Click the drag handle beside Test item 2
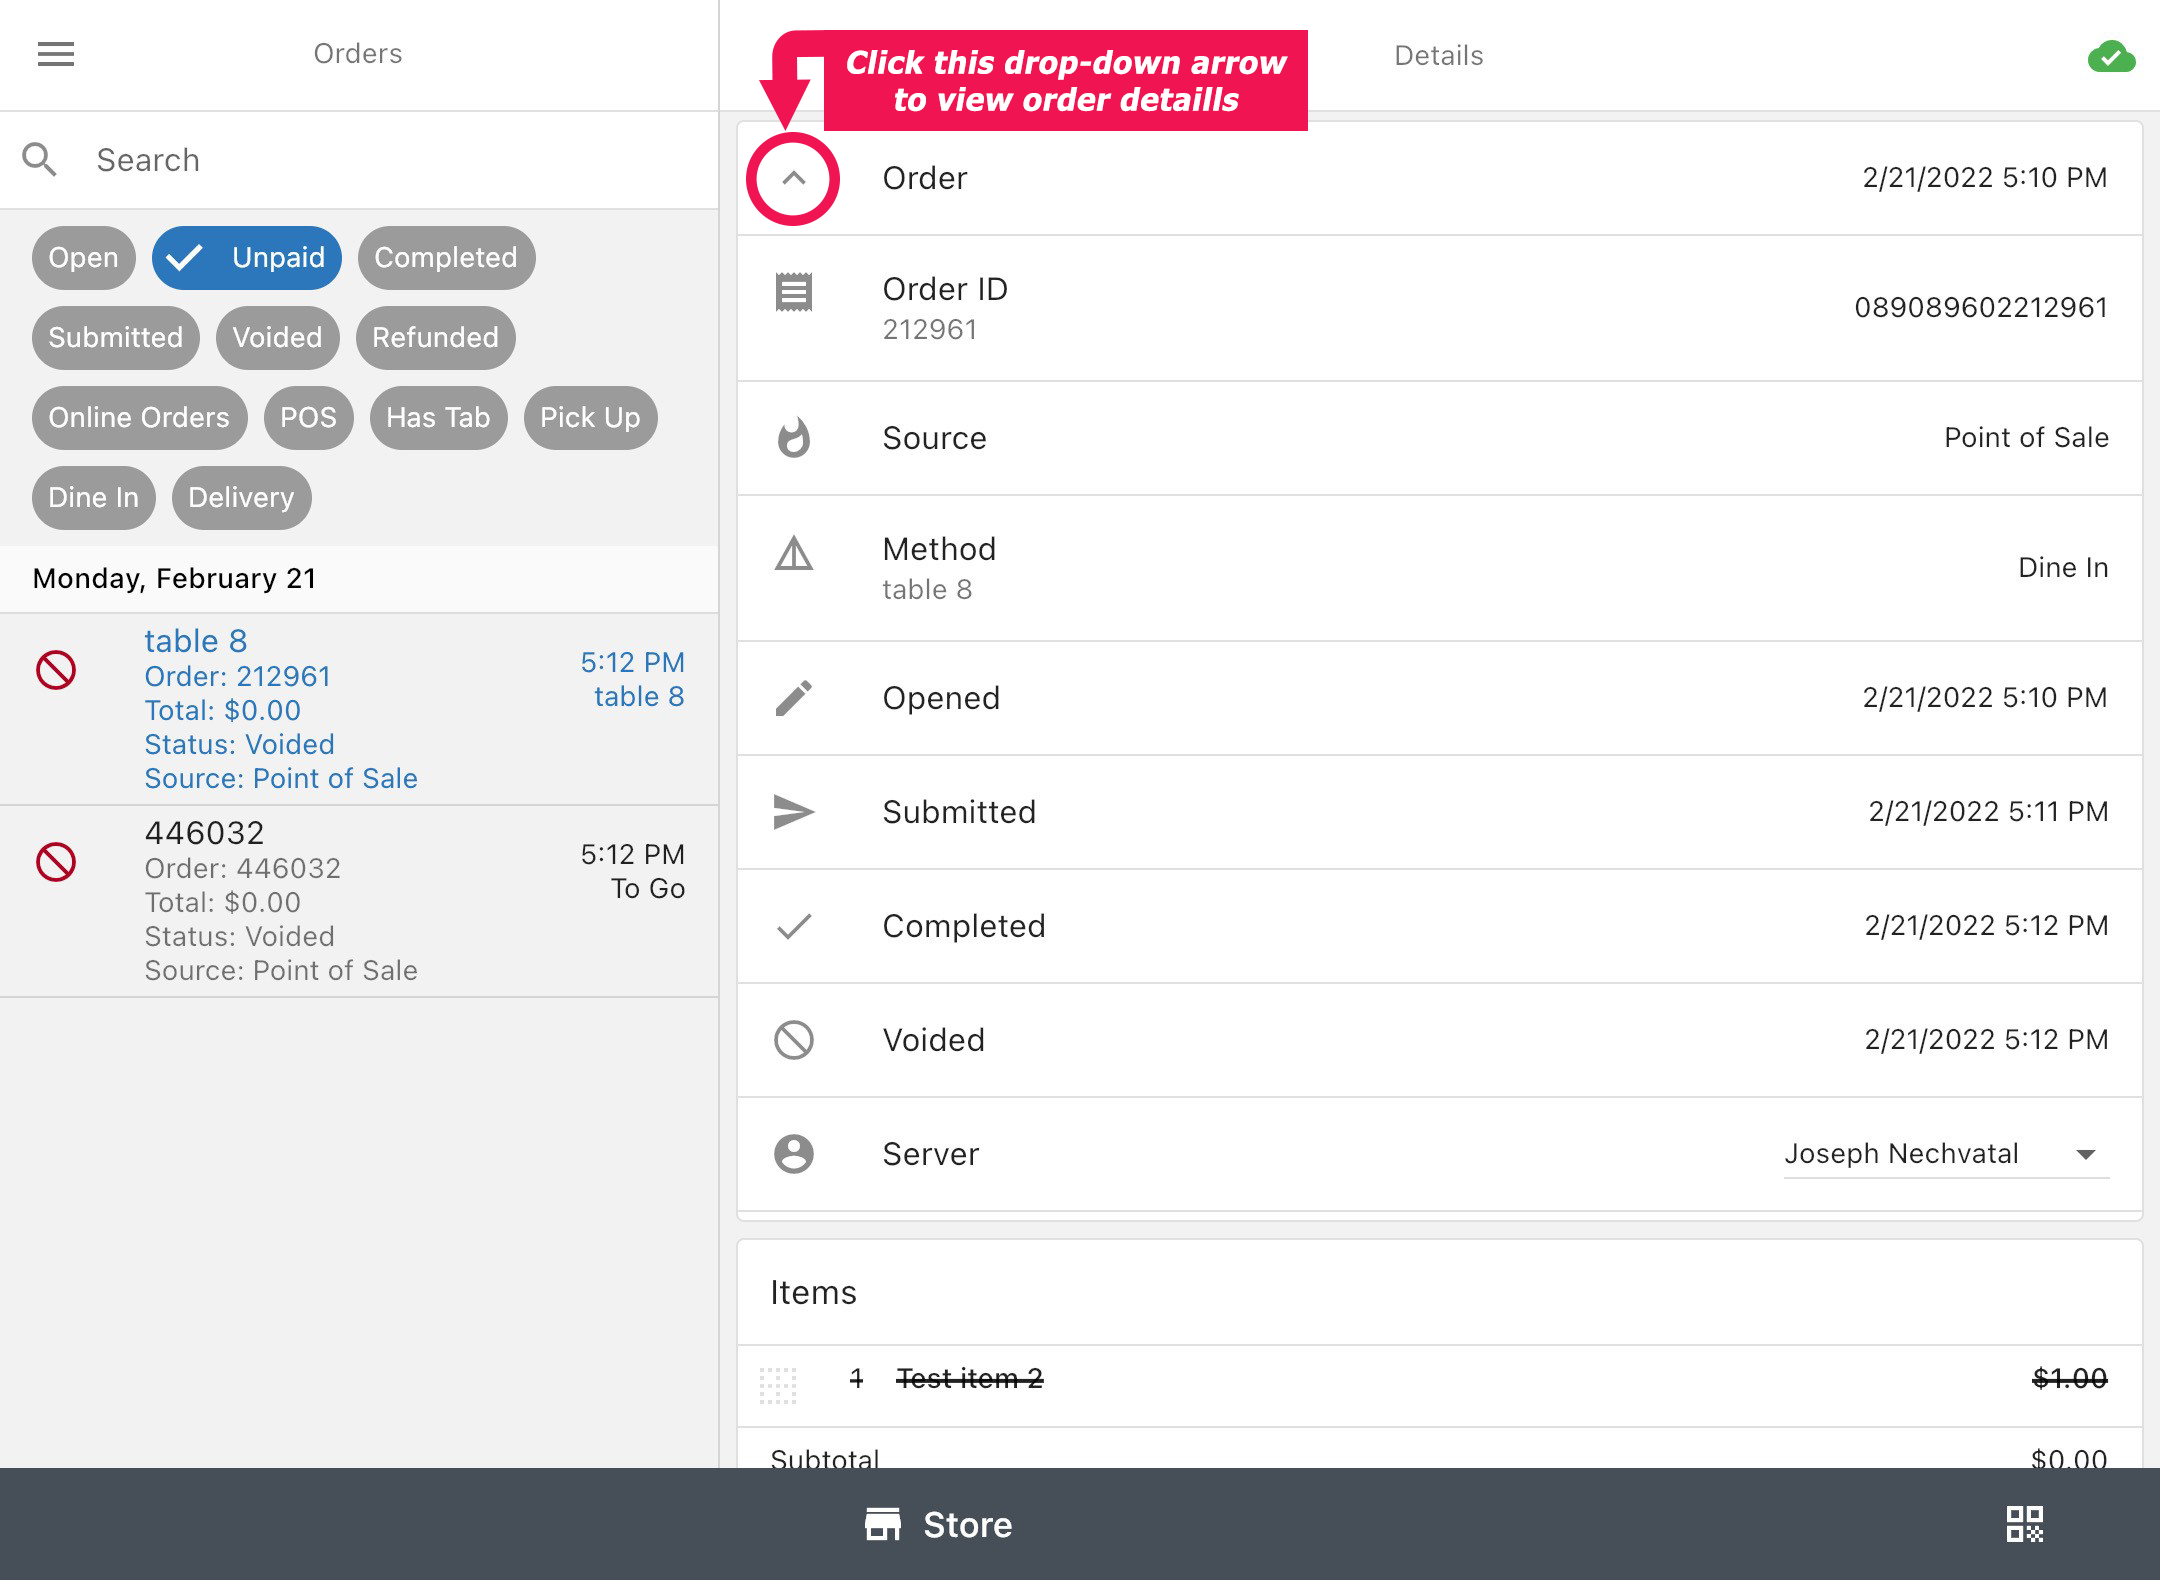Screen dimensions: 2160x1580 pyautogui.click(x=778, y=1384)
